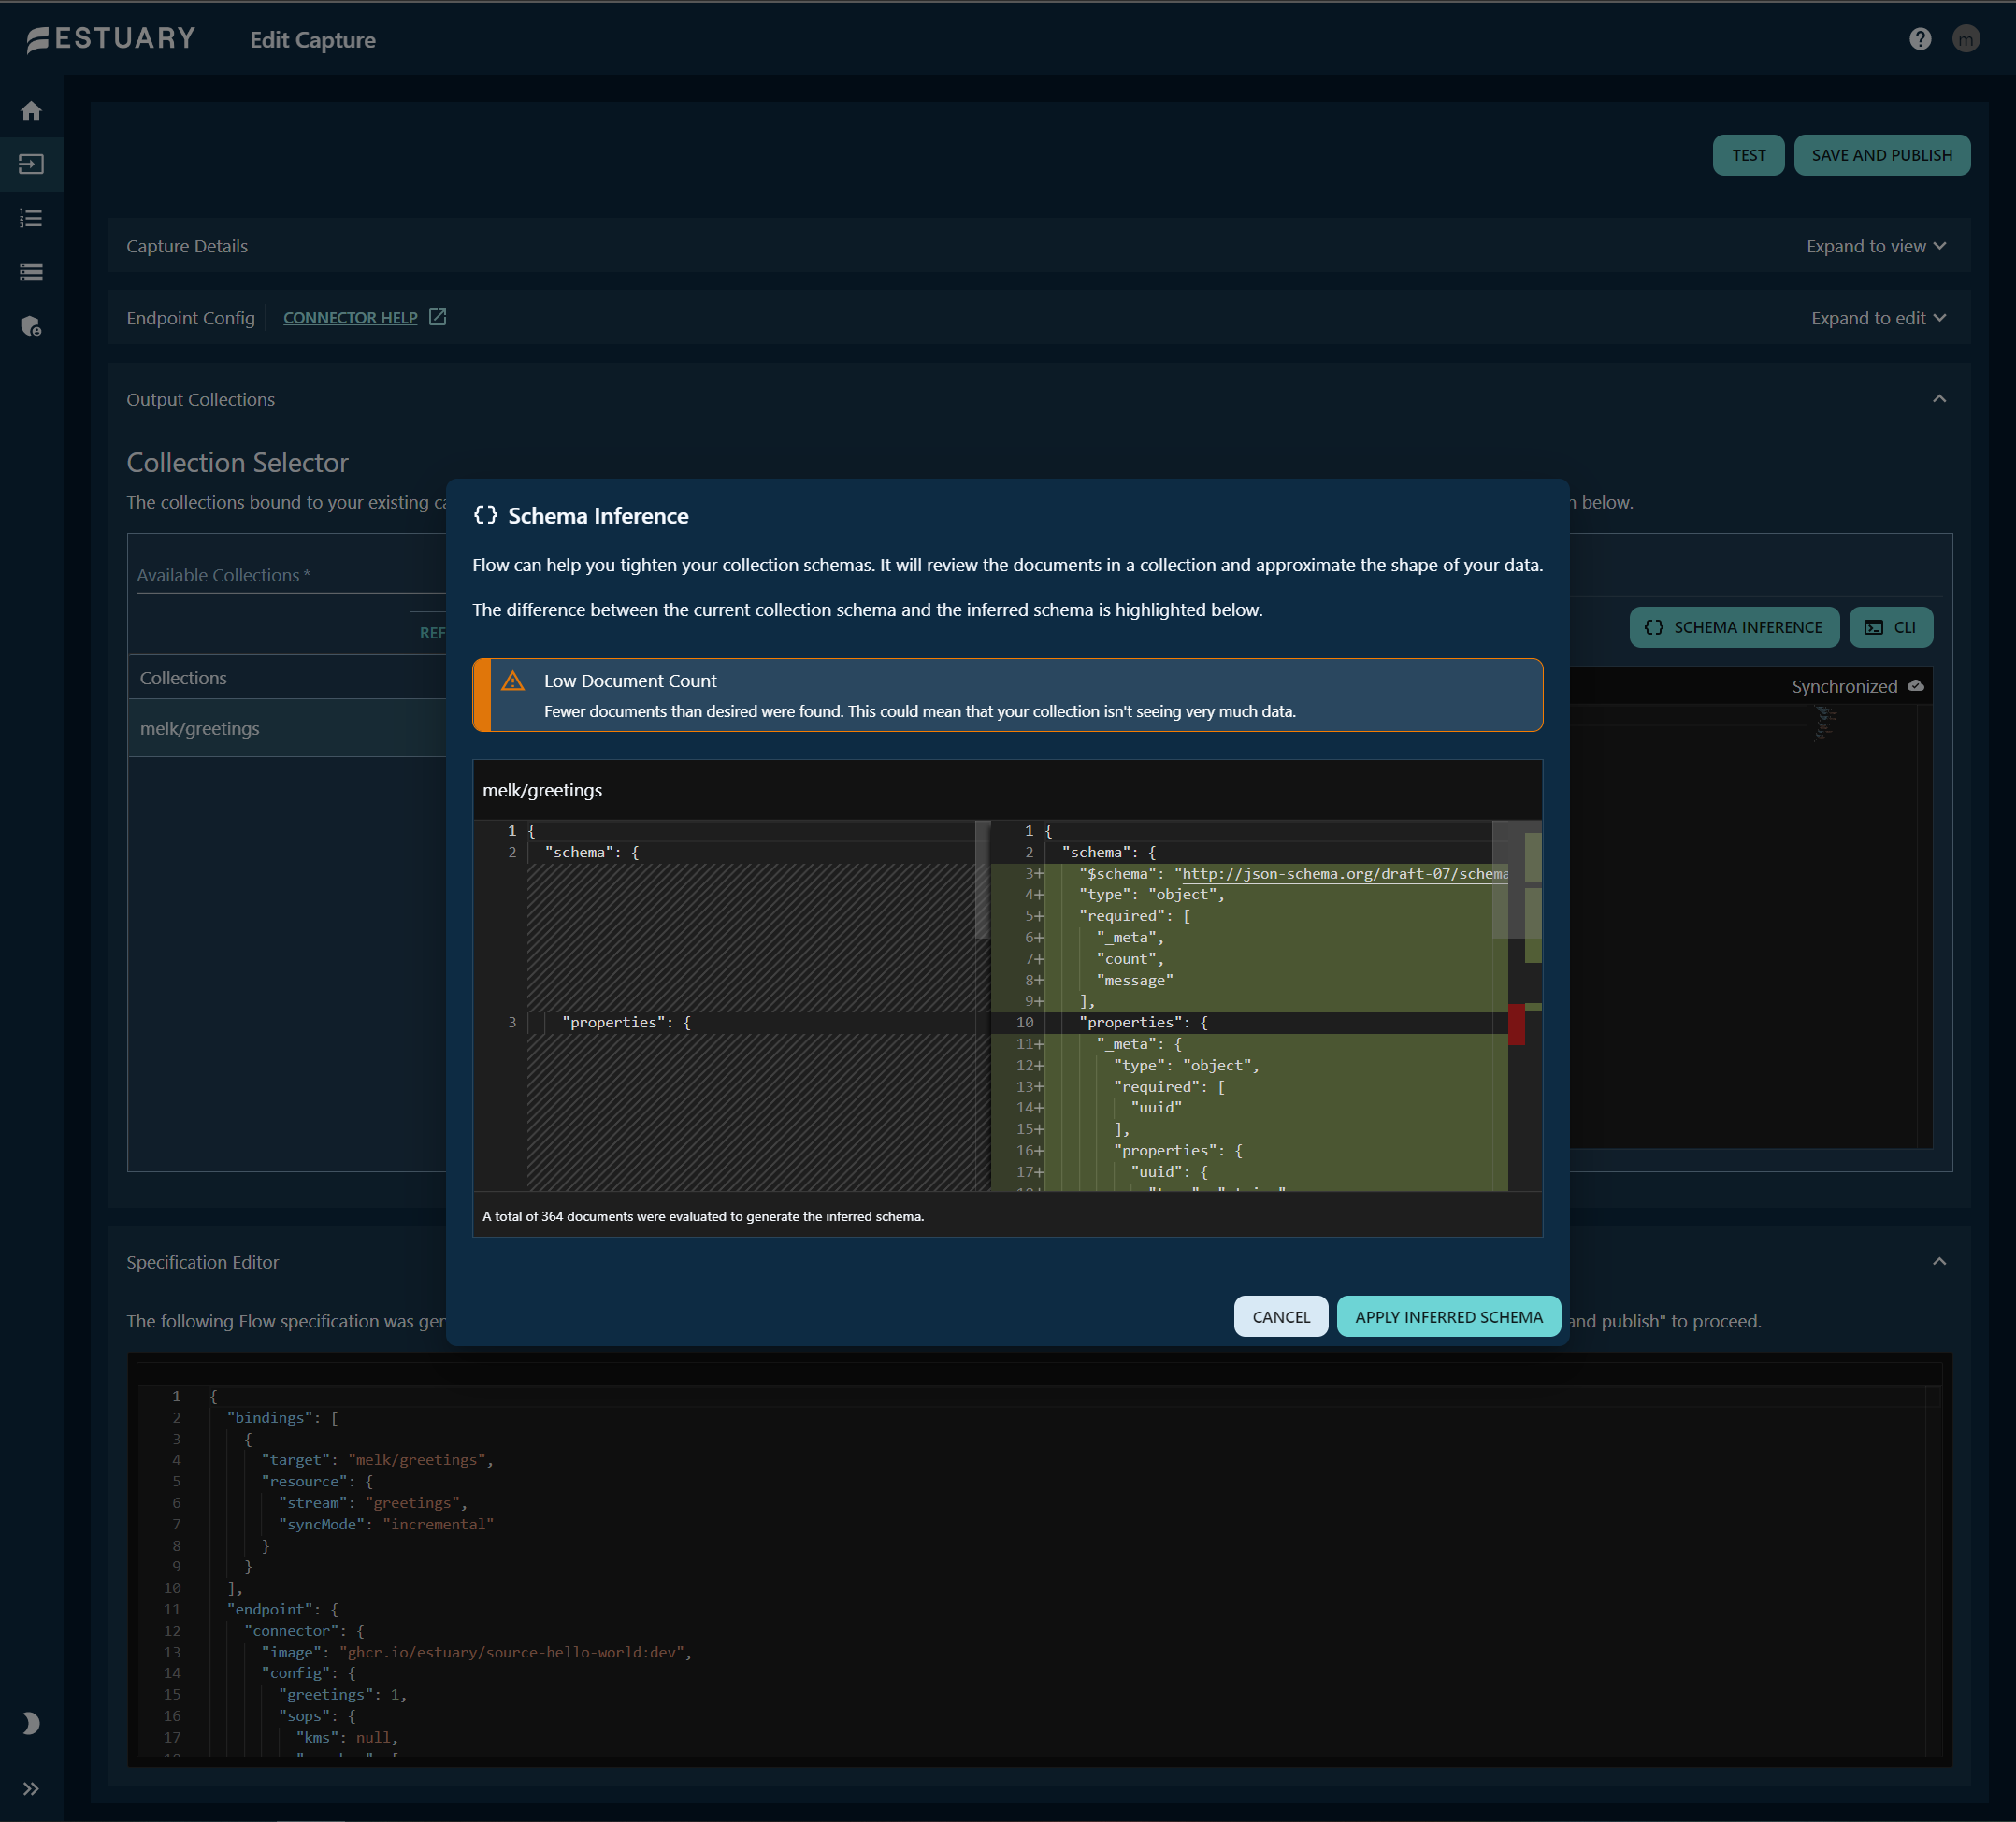Viewport: 2016px width, 1822px height.
Task: Click the "message" line in inferred schema
Action: (x=1135, y=980)
